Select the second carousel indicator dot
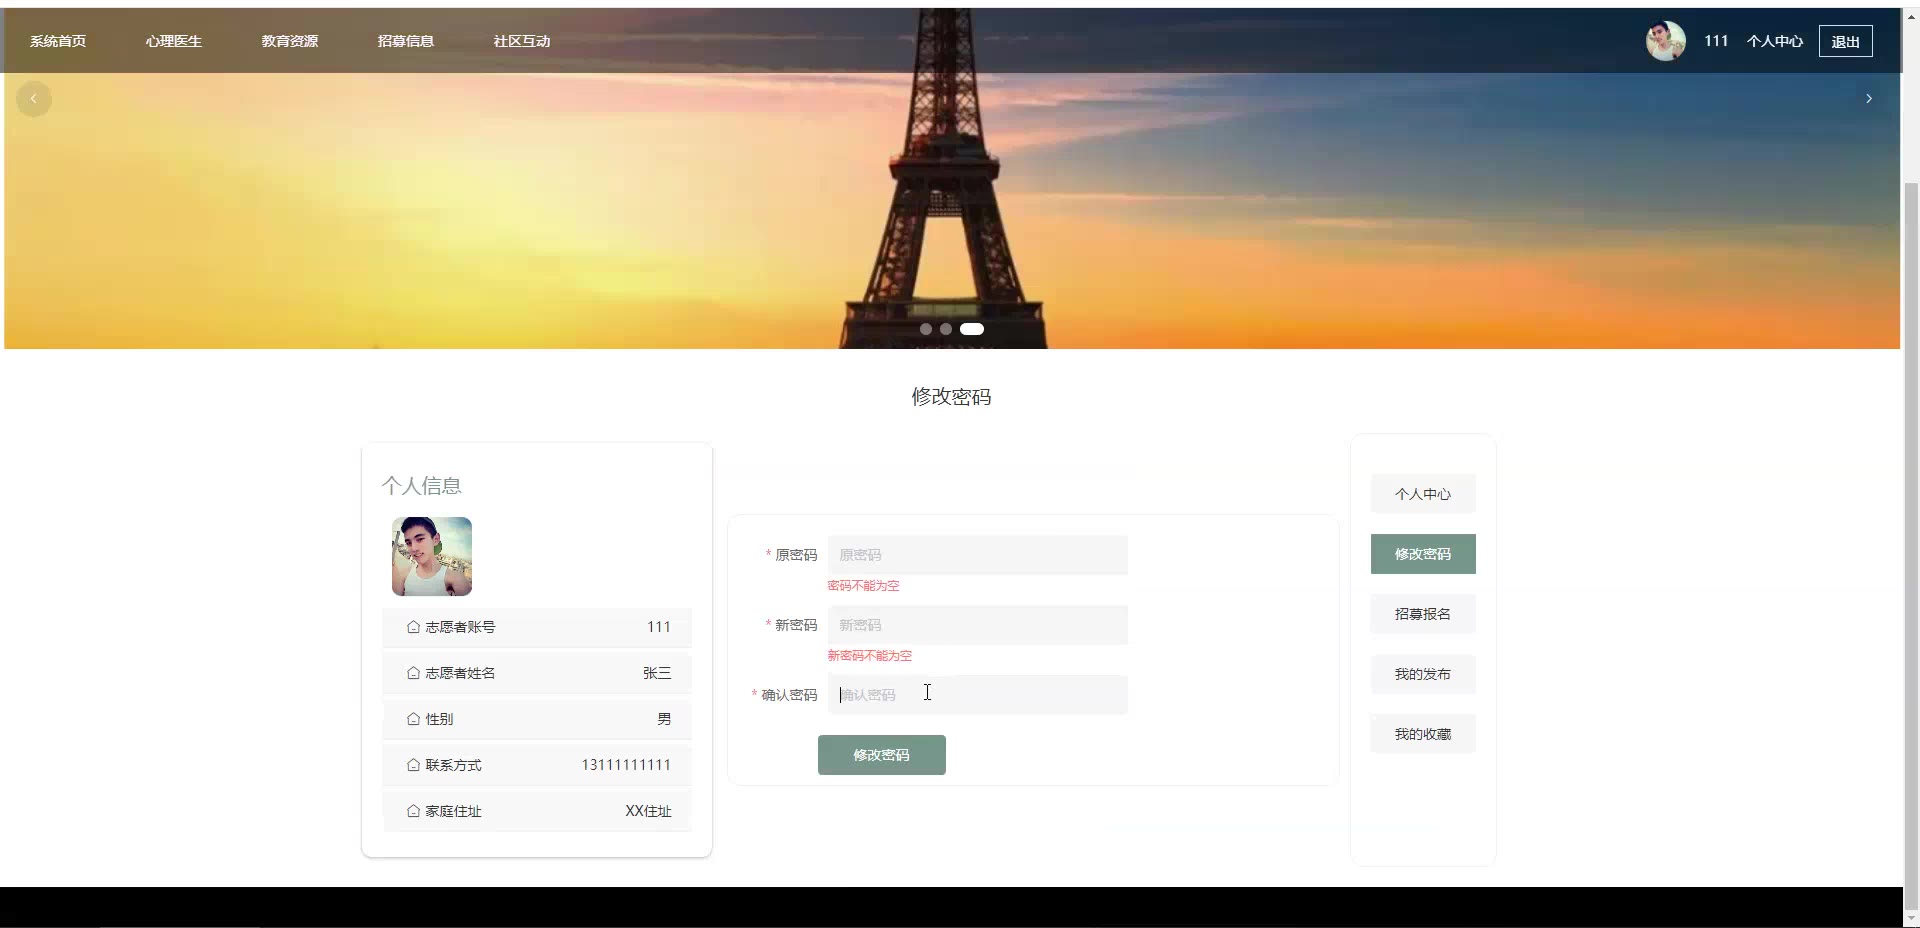This screenshot has width=1920, height=928. (x=946, y=329)
